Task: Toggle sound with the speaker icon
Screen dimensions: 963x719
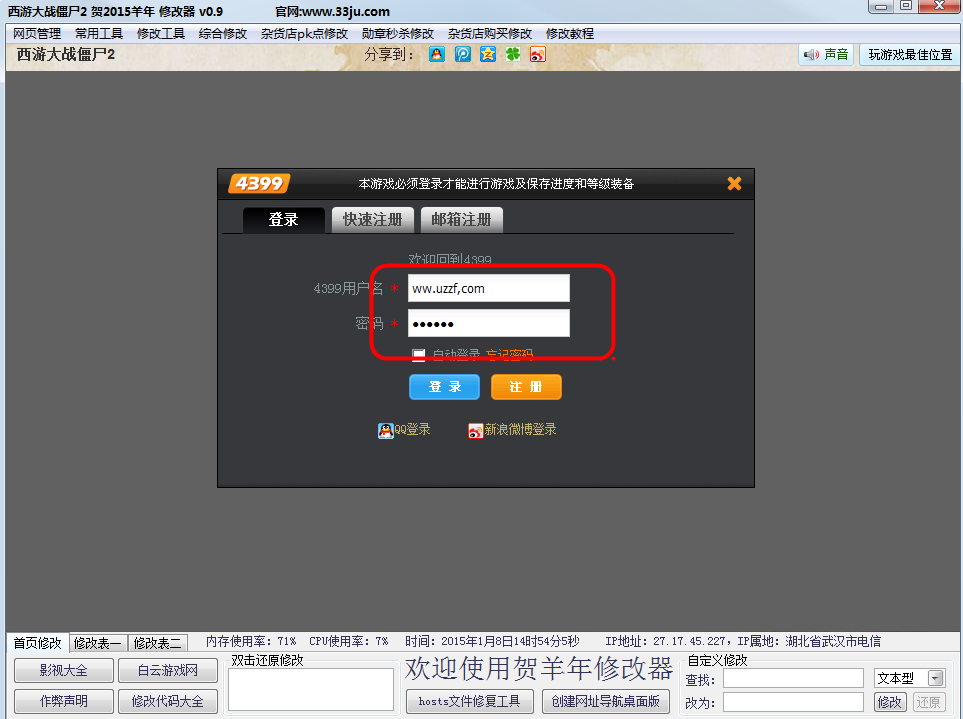Action: coord(811,55)
